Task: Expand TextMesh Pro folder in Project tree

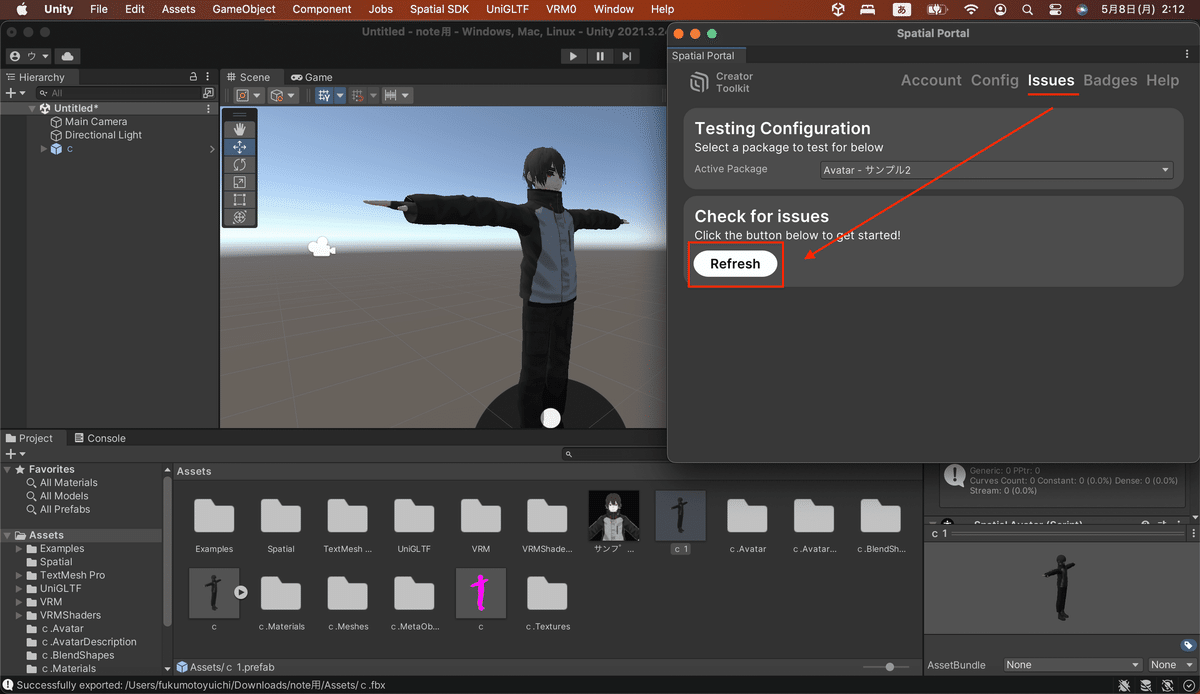Action: coord(19,575)
